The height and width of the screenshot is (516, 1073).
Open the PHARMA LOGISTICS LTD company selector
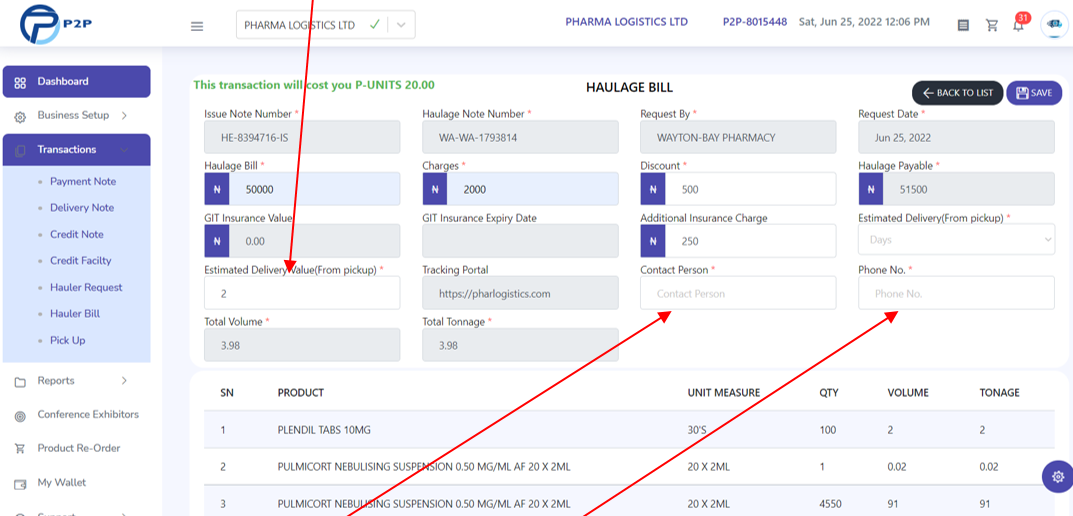pyautogui.click(x=326, y=25)
